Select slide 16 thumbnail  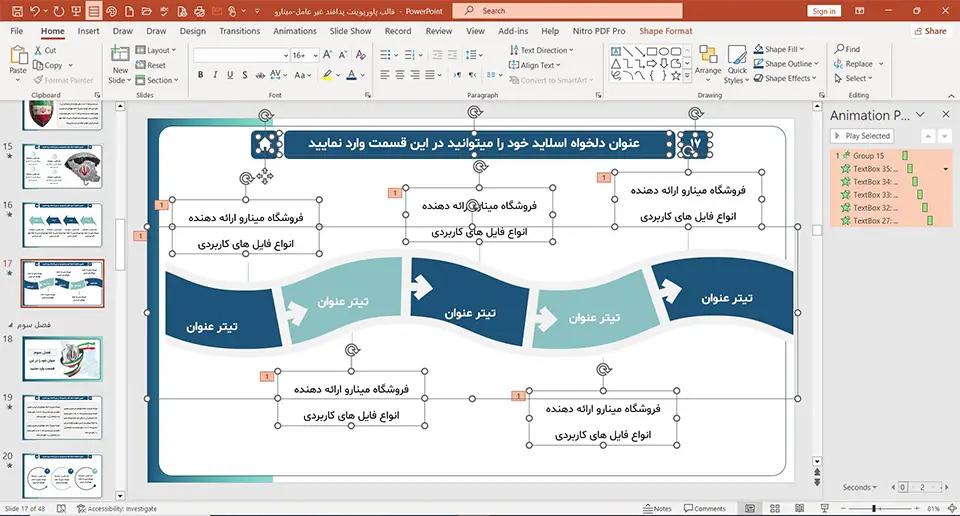[x=62, y=225]
